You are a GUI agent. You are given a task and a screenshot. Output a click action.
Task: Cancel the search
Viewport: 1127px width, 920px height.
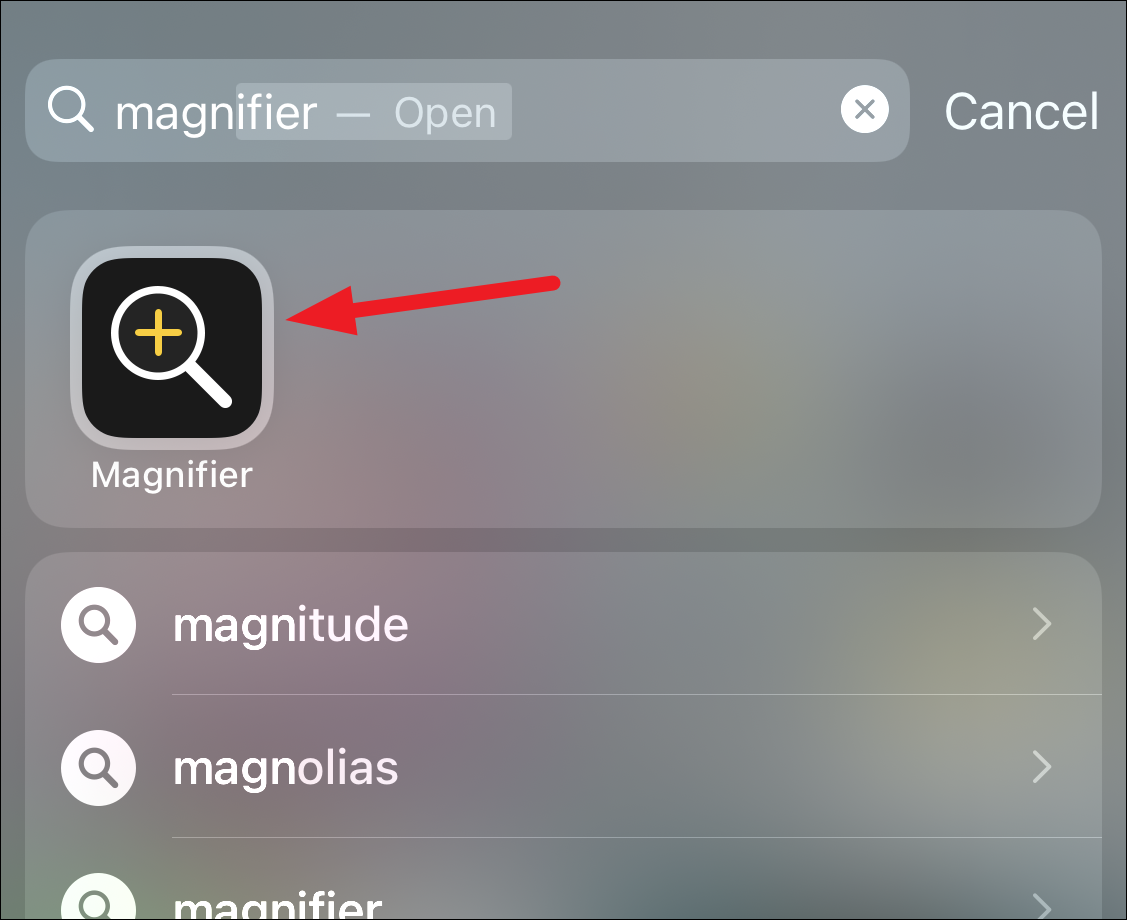point(1021,111)
